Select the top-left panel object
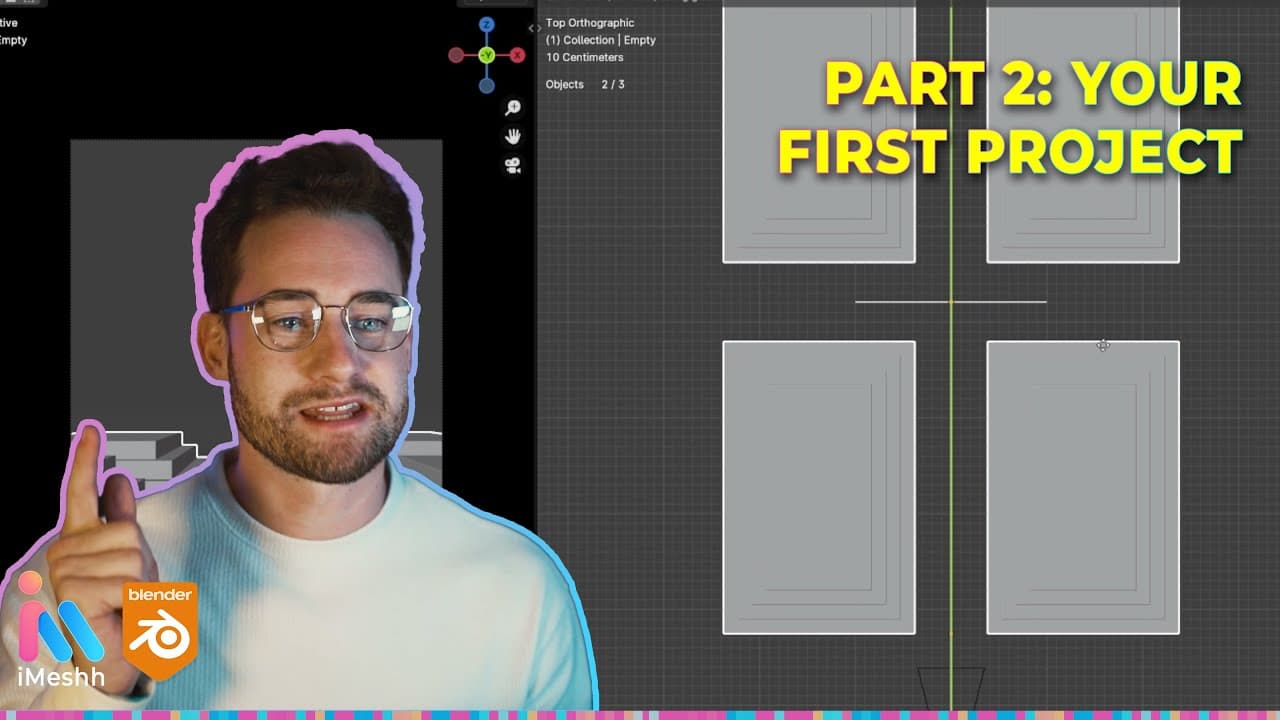 [x=819, y=133]
